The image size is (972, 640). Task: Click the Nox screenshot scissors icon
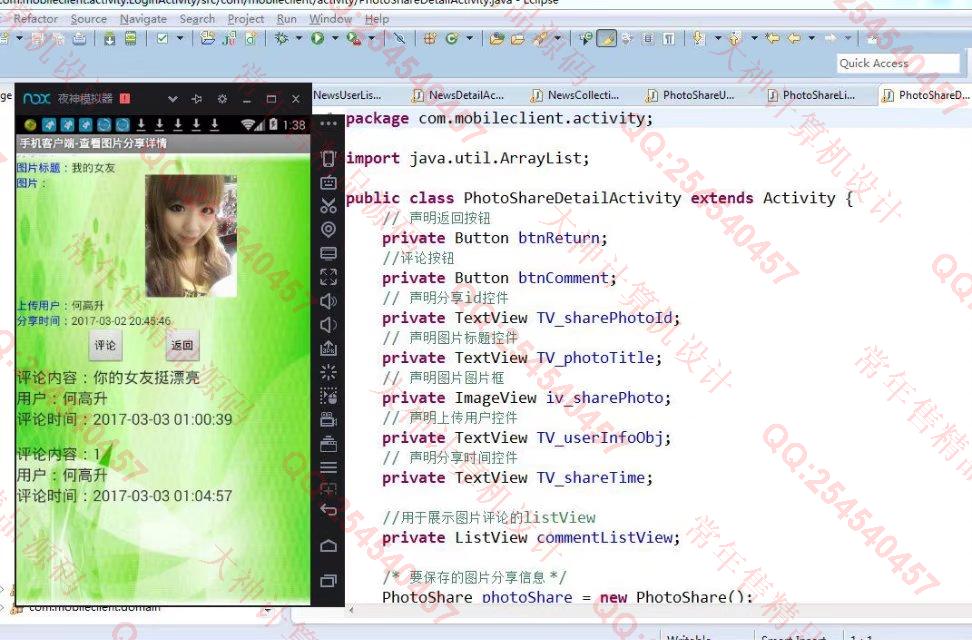[329, 205]
